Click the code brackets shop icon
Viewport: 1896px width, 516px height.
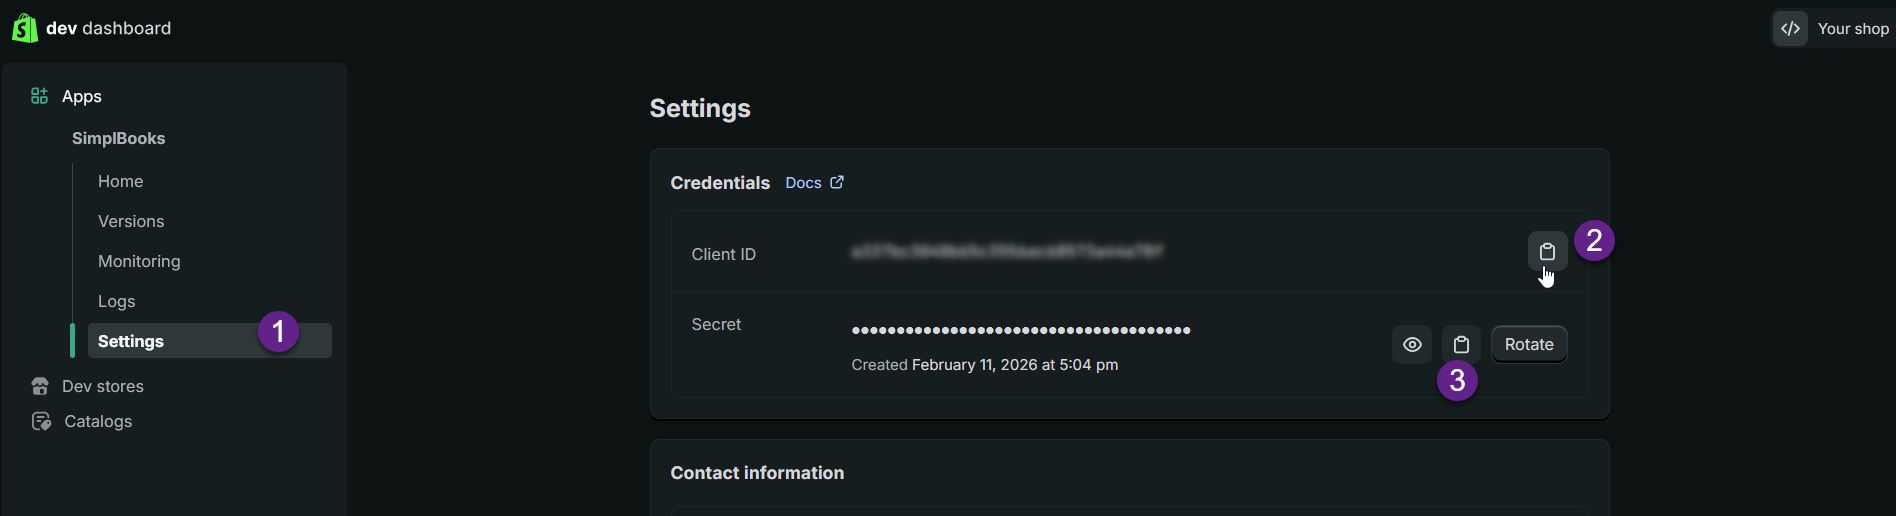pos(1790,29)
